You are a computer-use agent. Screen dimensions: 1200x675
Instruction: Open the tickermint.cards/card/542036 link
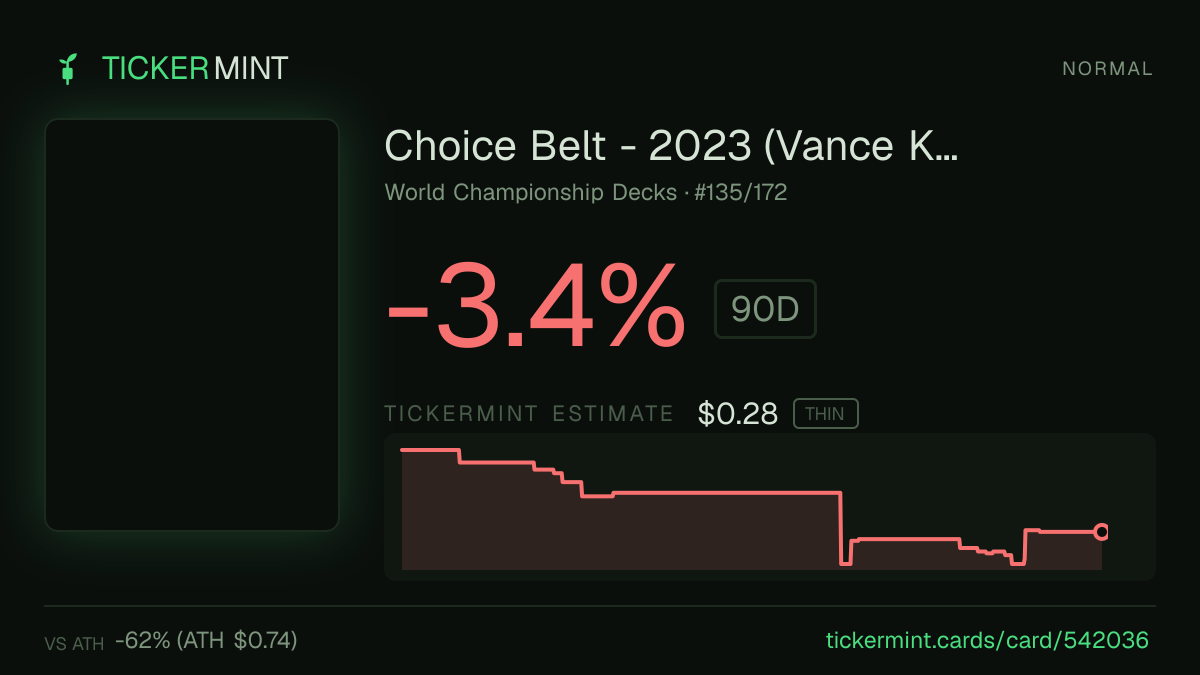pyautogui.click(x=987, y=640)
